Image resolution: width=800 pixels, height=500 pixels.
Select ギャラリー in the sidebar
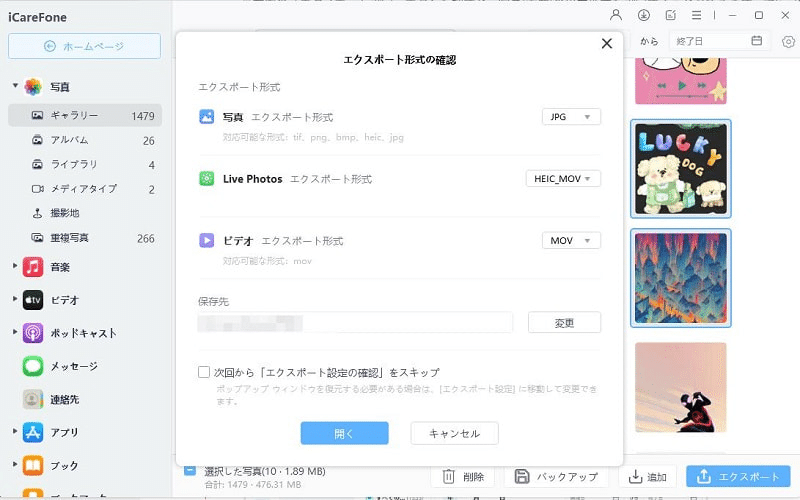coord(85,115)
